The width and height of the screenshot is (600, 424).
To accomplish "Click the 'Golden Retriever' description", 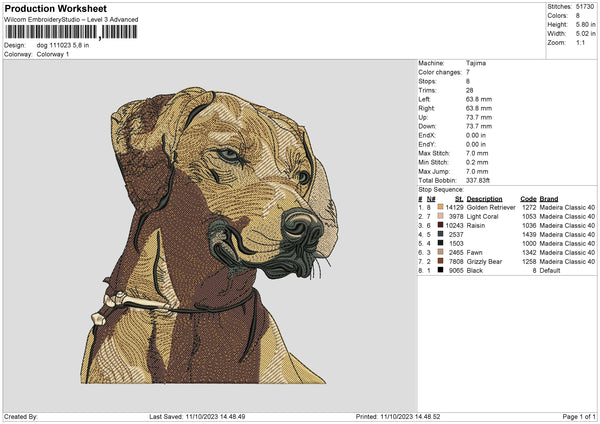I will click(491, 207).
